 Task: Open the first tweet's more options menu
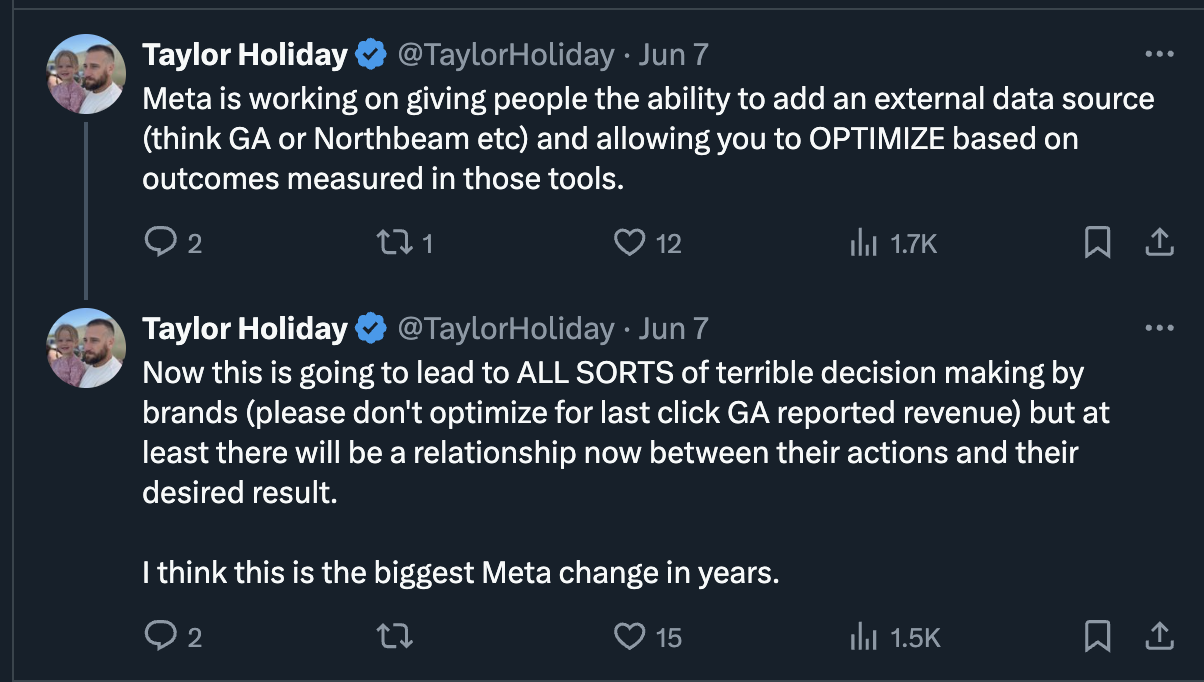point(1158,54)
